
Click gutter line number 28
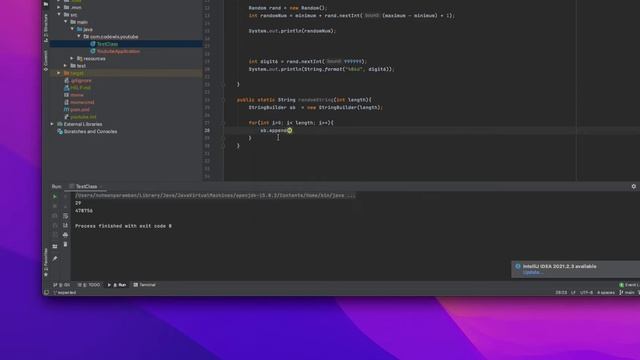207,131
